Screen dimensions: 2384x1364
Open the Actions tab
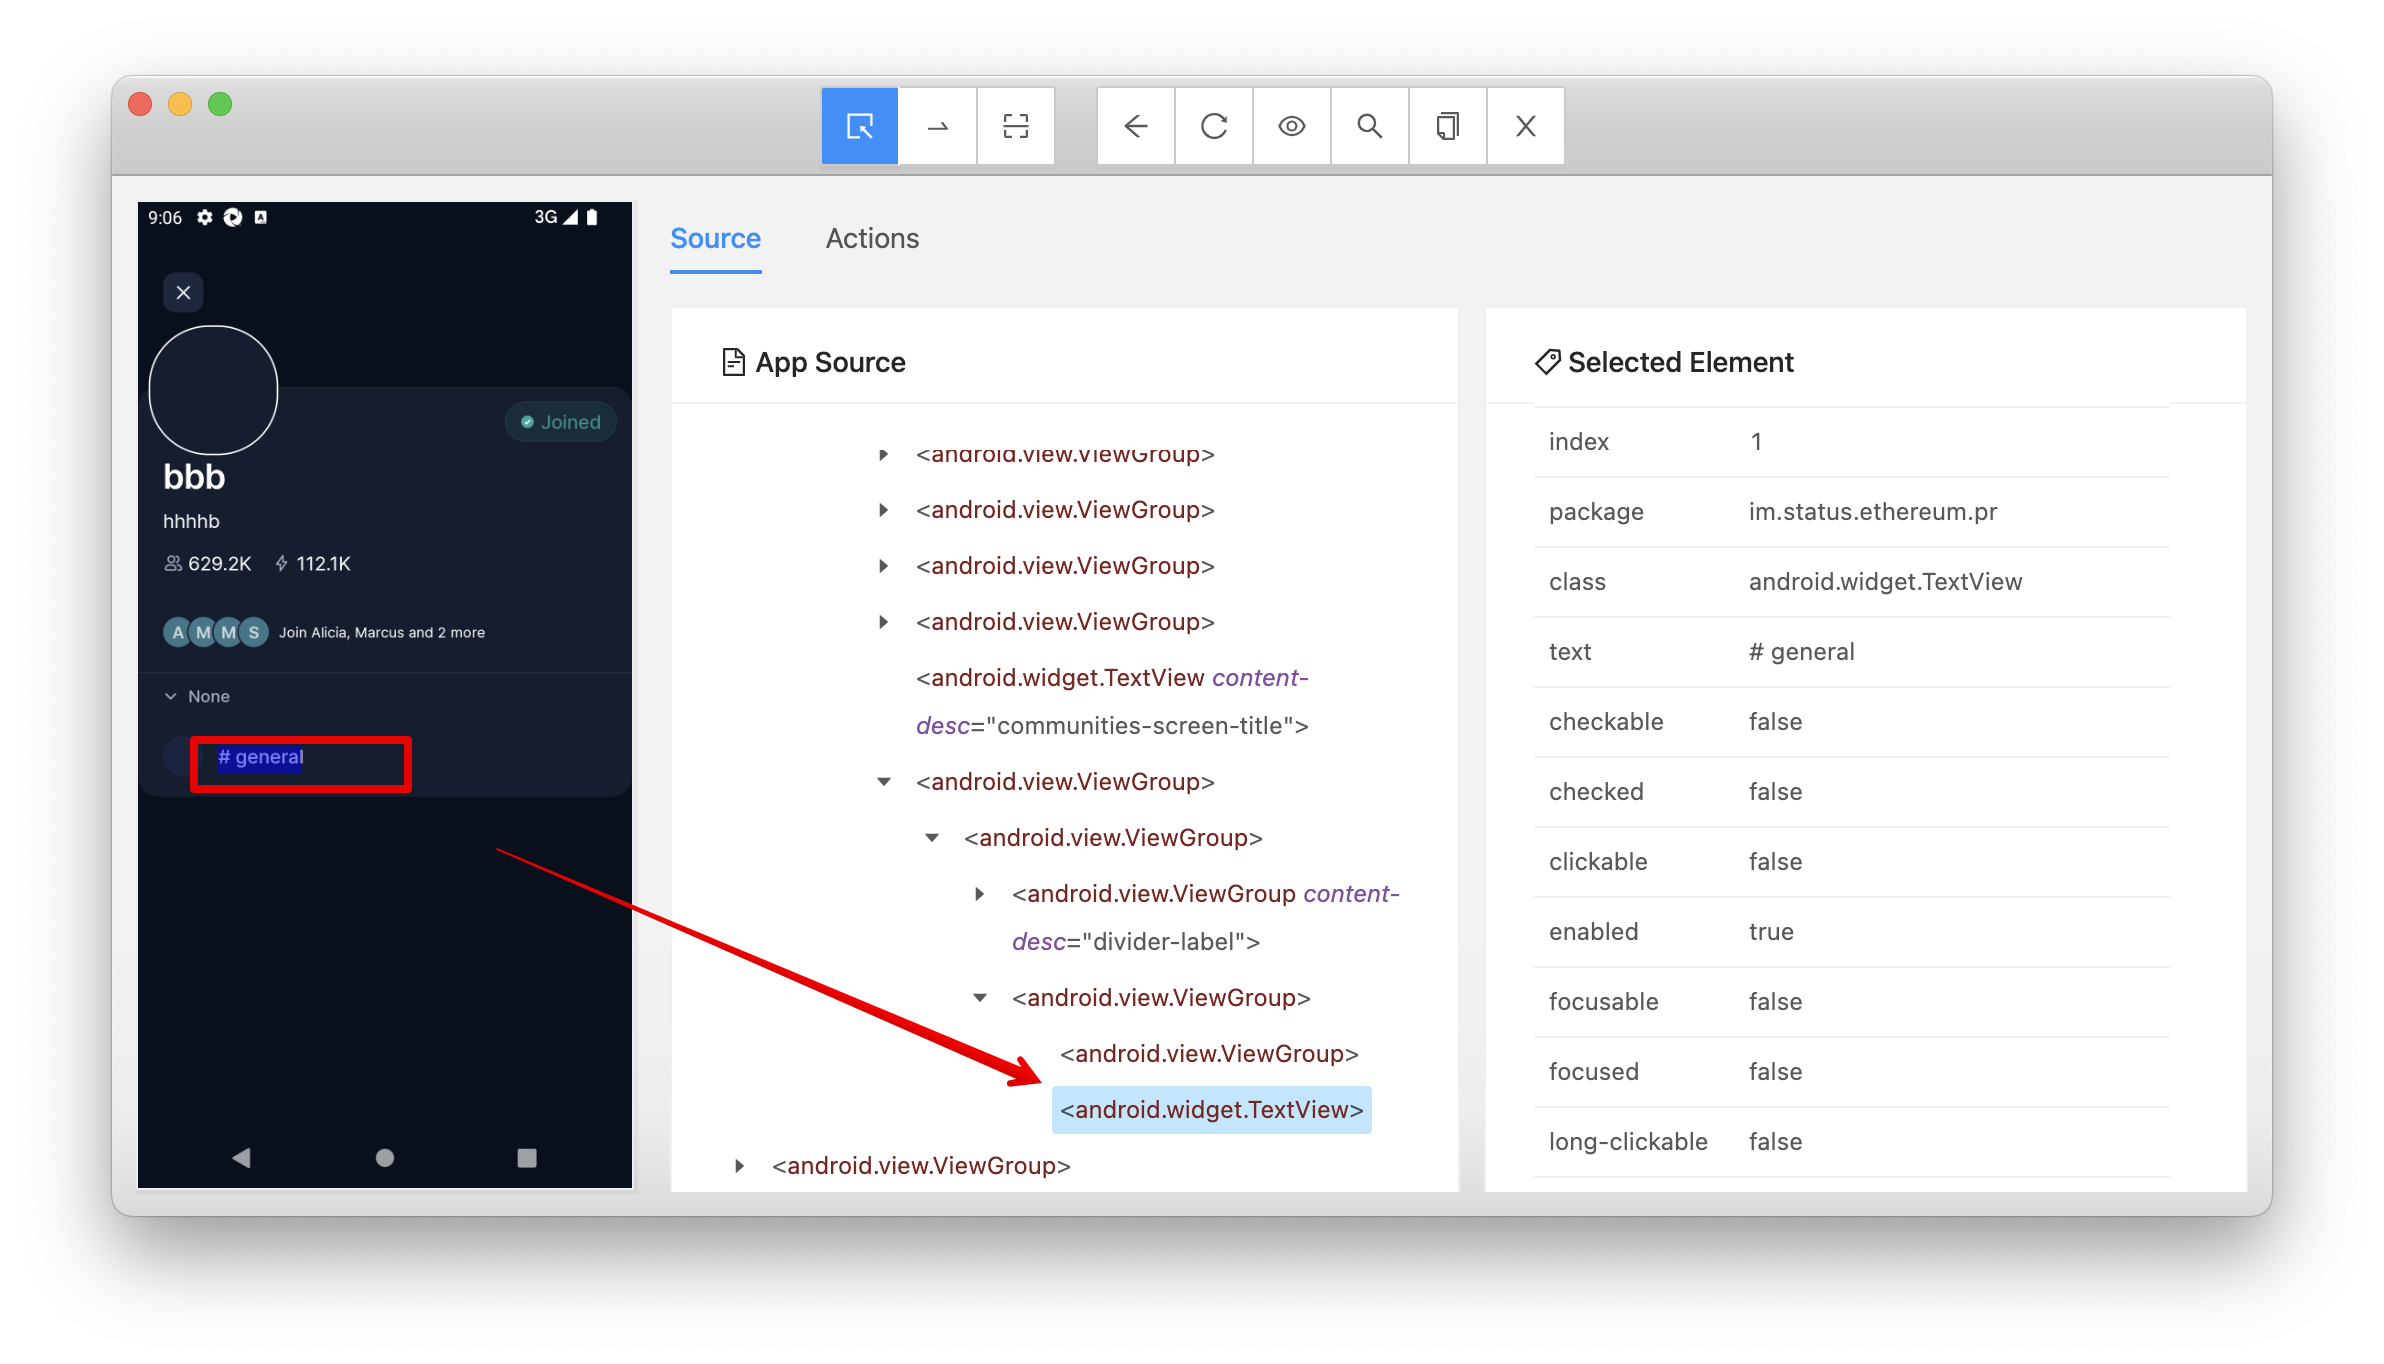pyautogui.click(x=871, y=239)
